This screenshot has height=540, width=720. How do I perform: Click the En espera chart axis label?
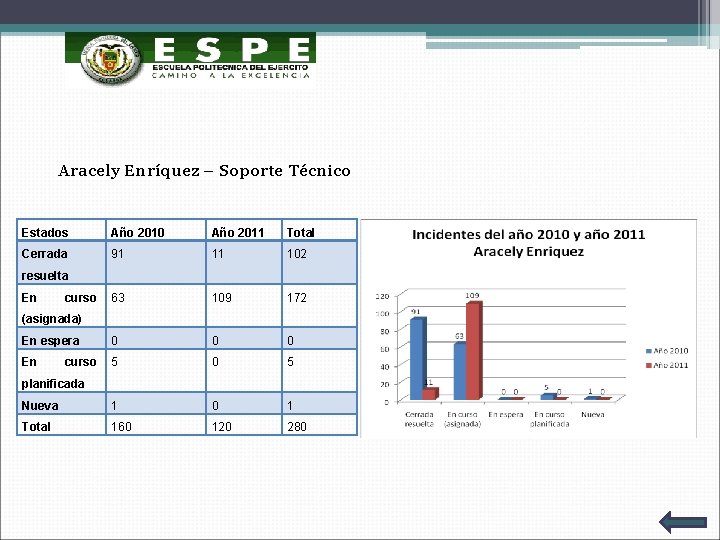(x=506, y=415)
